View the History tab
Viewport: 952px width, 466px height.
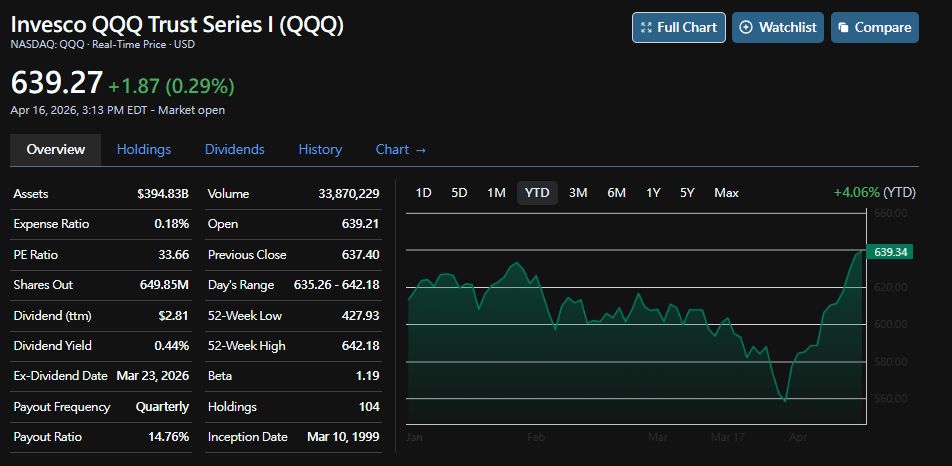point(320,149)
